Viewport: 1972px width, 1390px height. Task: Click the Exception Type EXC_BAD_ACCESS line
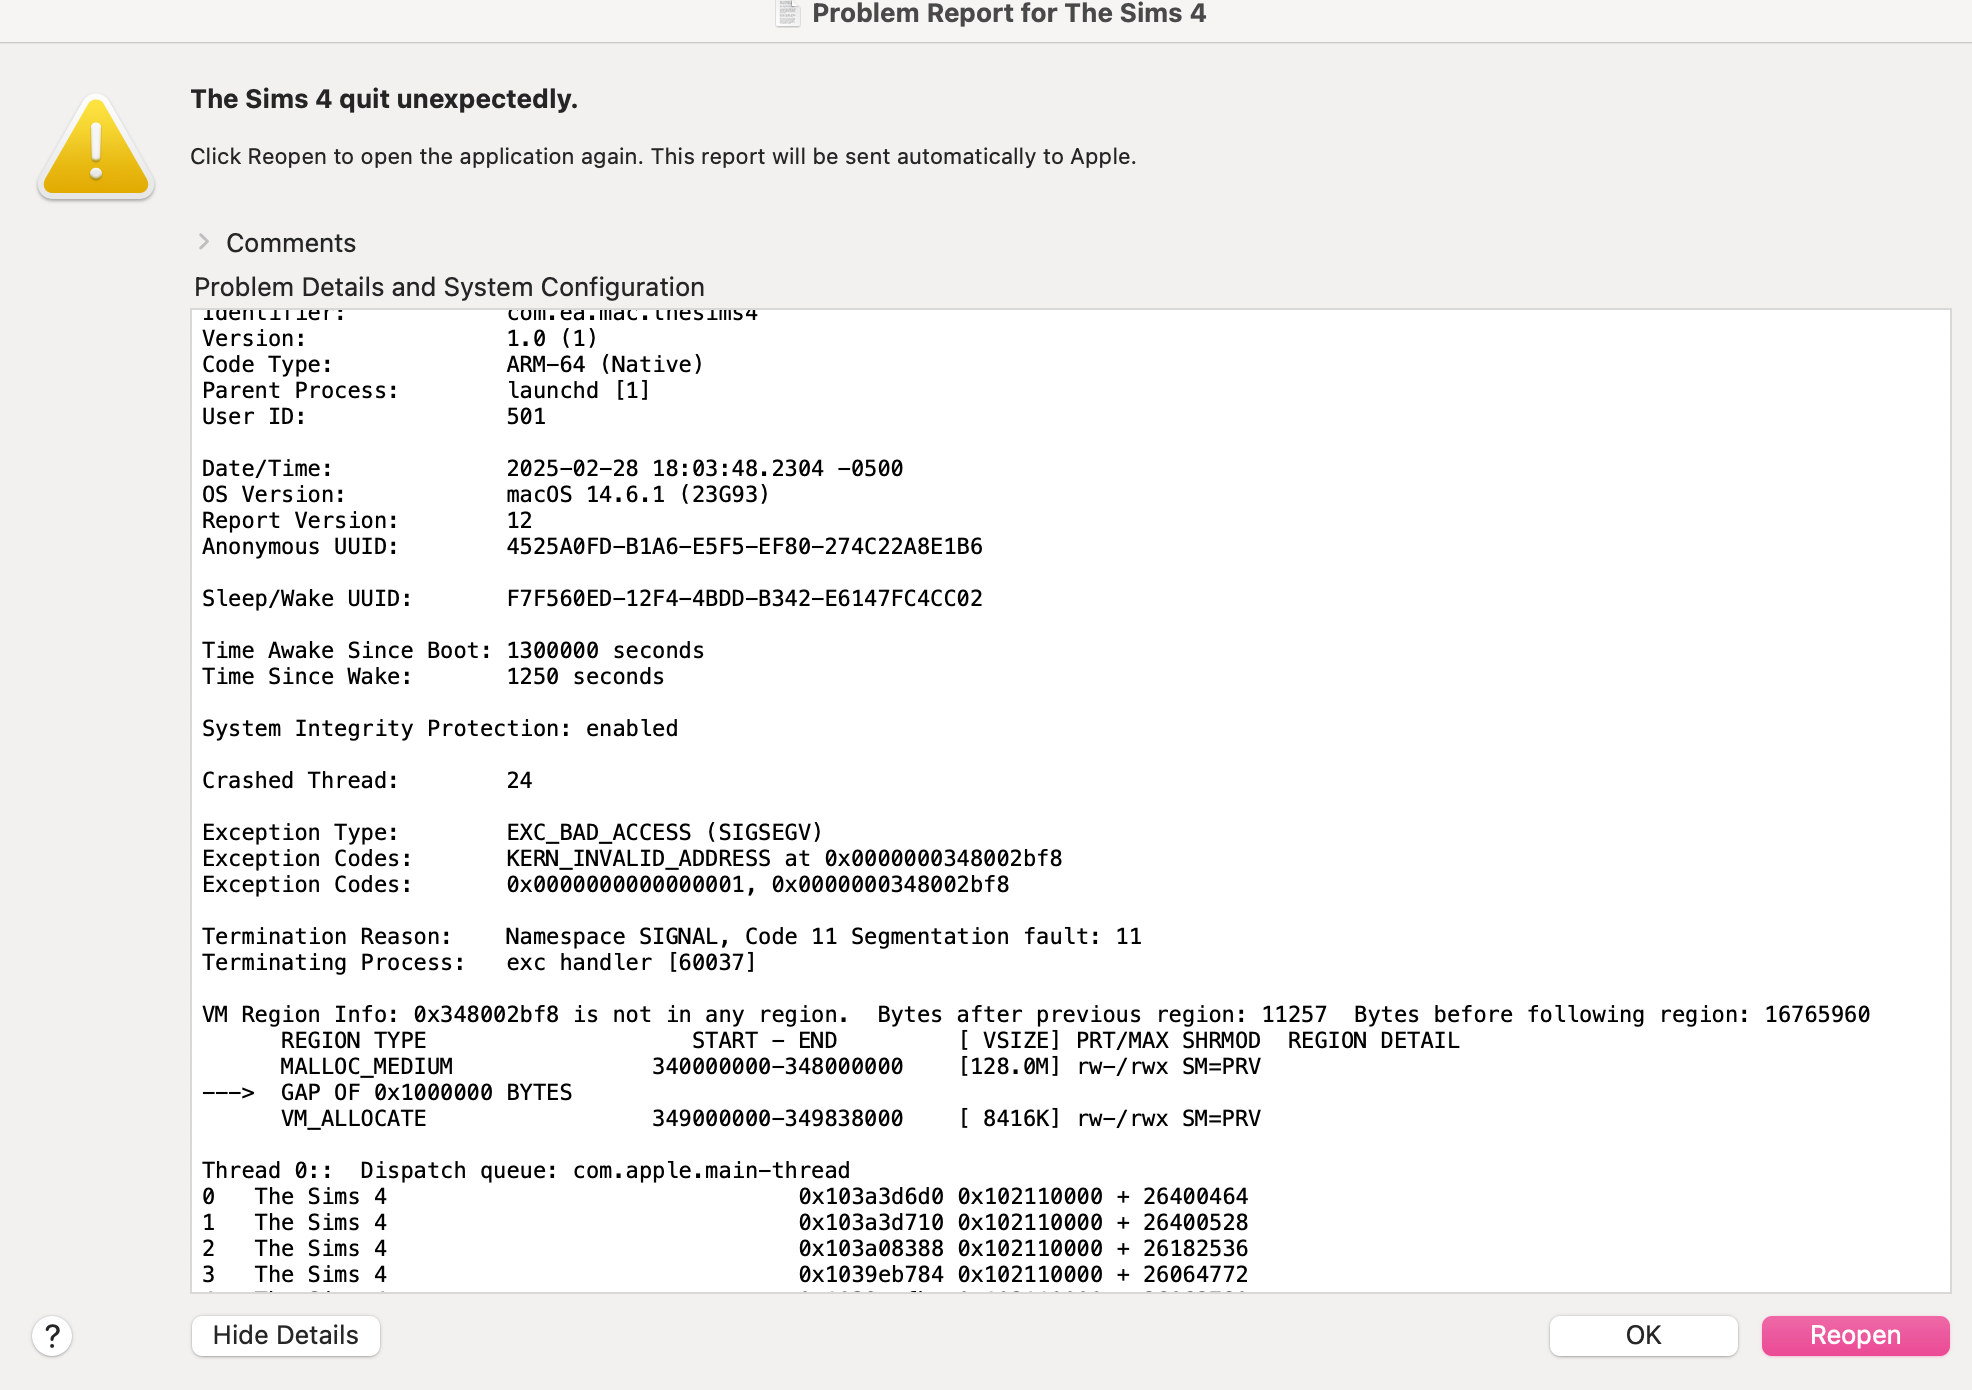point(512,832)
